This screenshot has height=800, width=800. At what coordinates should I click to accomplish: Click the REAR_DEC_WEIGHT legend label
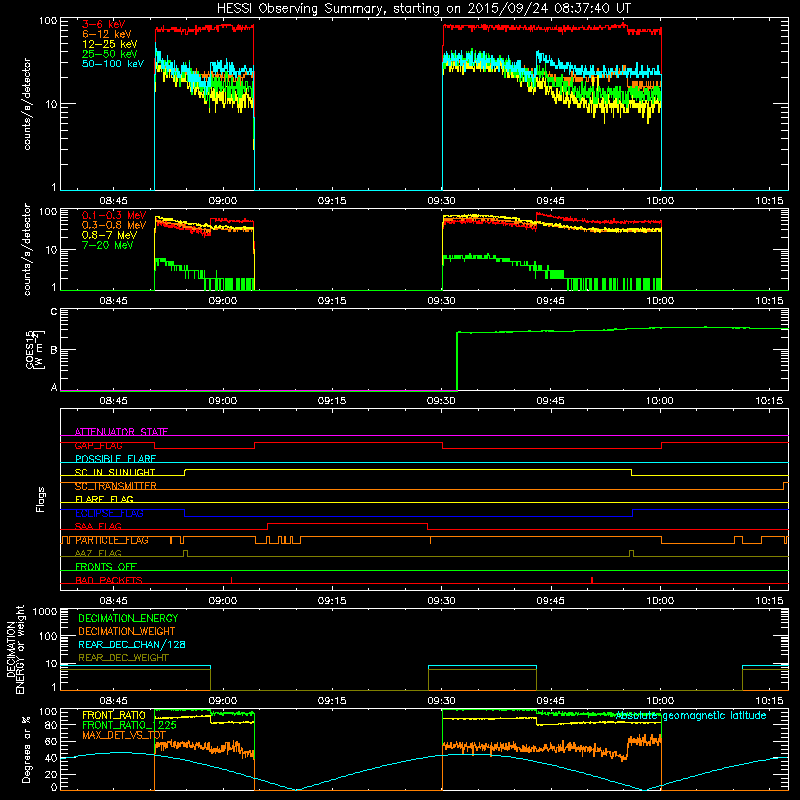click(123, 658)
